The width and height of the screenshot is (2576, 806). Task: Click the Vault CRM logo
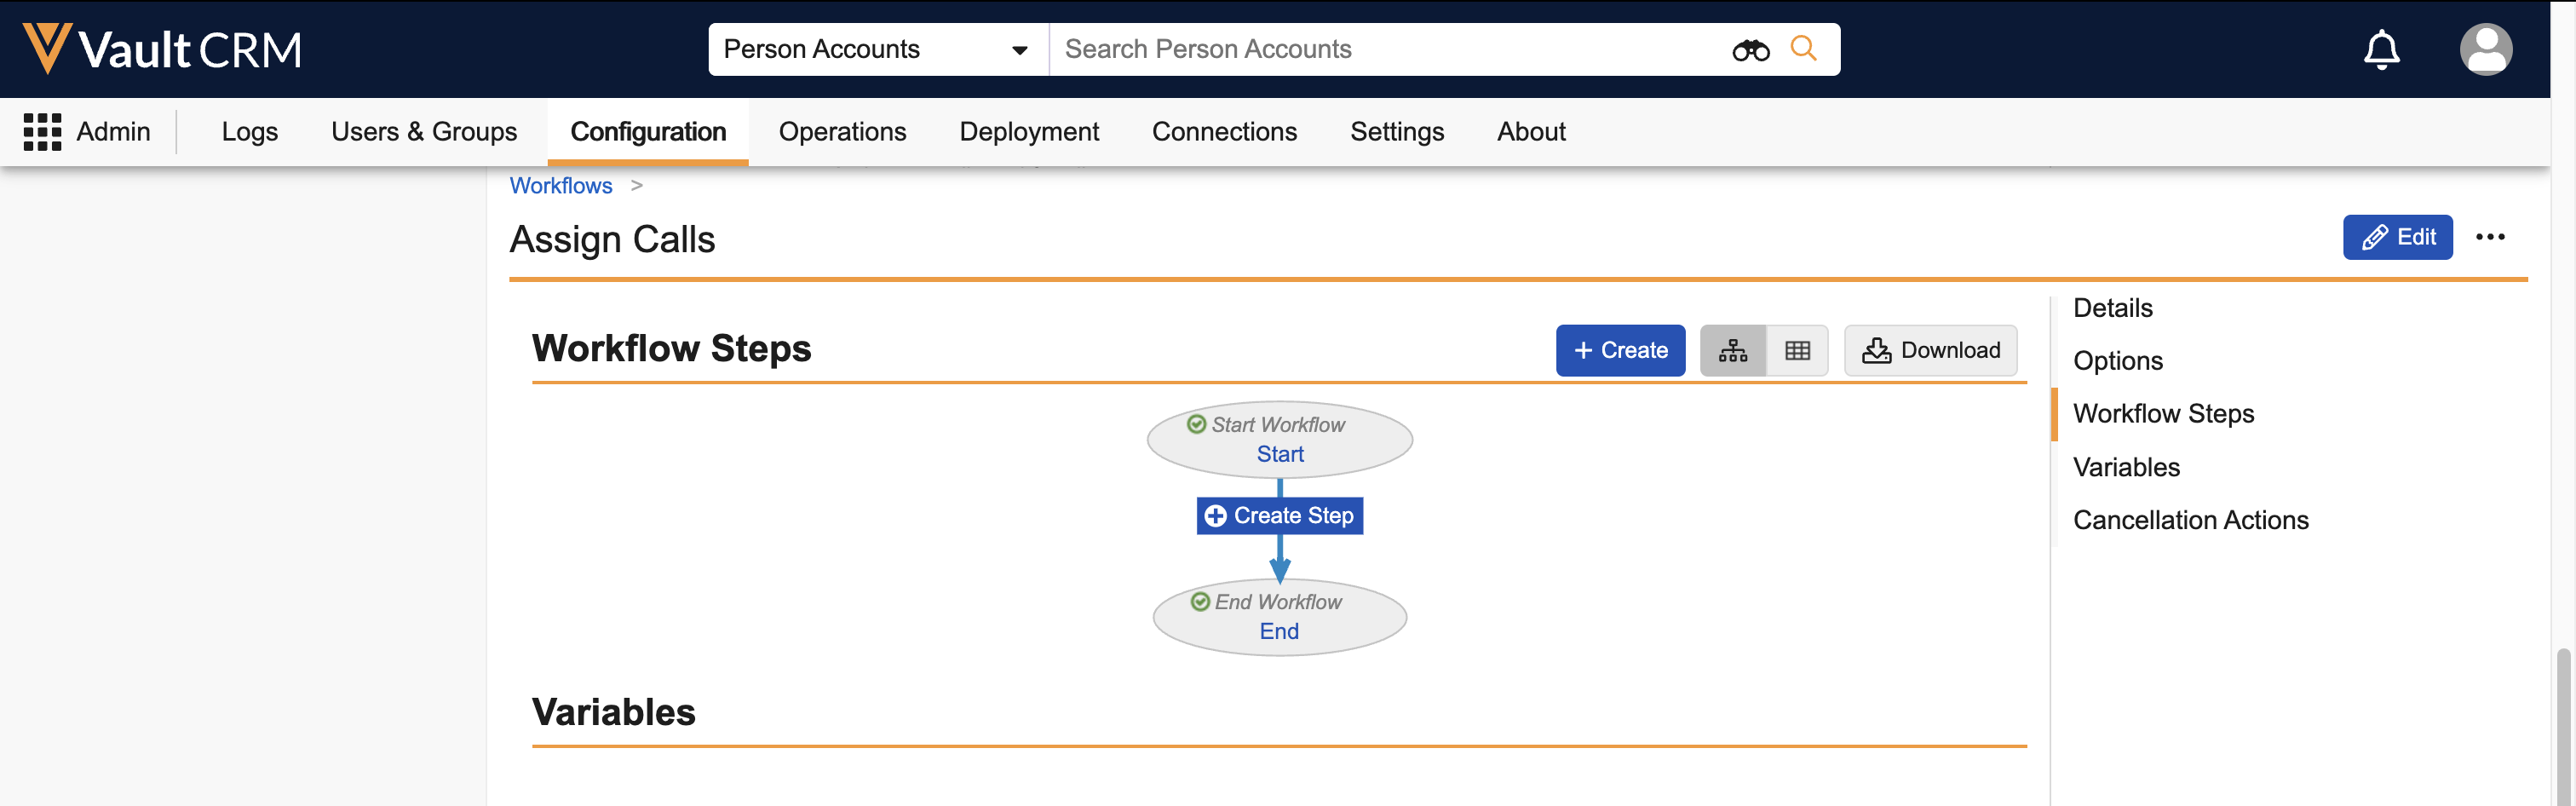[x=162, y=49]
